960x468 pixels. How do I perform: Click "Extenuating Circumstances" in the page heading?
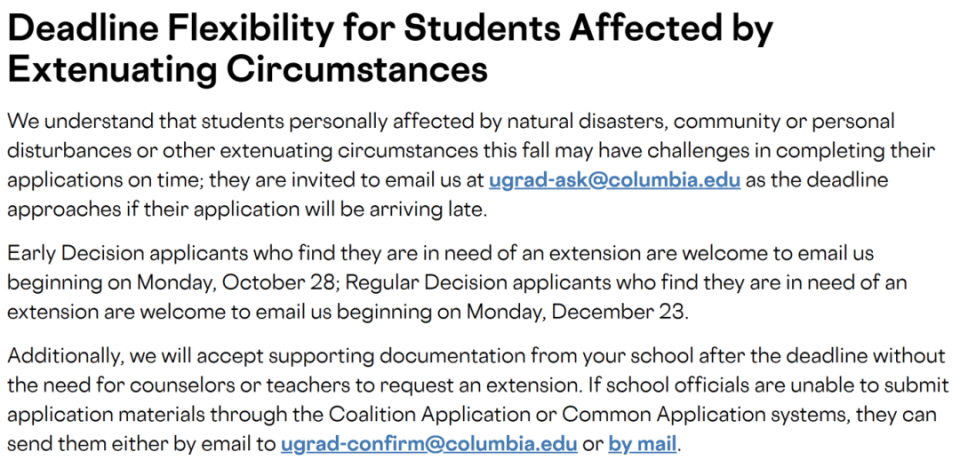click(246, 70)
